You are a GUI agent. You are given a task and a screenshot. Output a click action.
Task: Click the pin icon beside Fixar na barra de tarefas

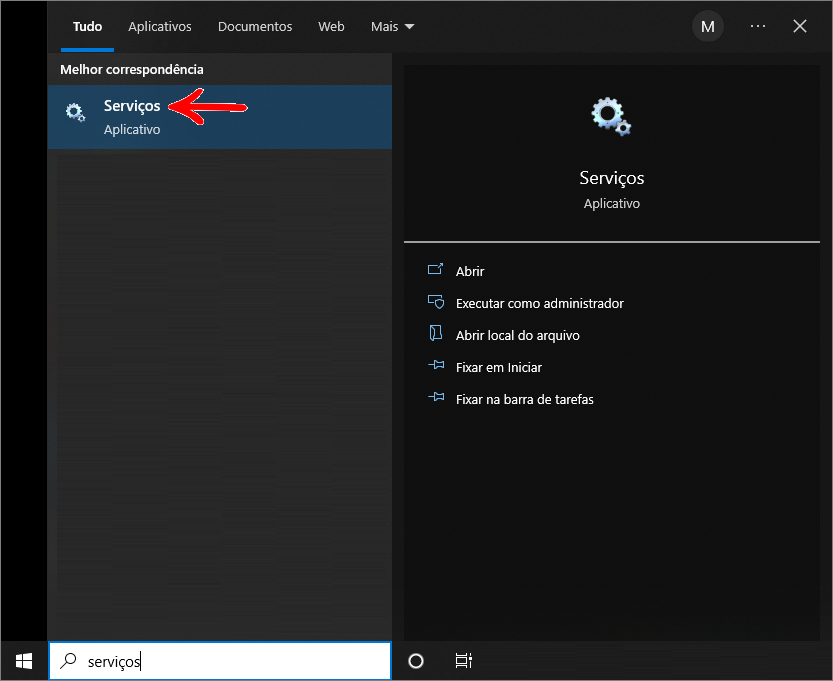click(x=436, y=397)
